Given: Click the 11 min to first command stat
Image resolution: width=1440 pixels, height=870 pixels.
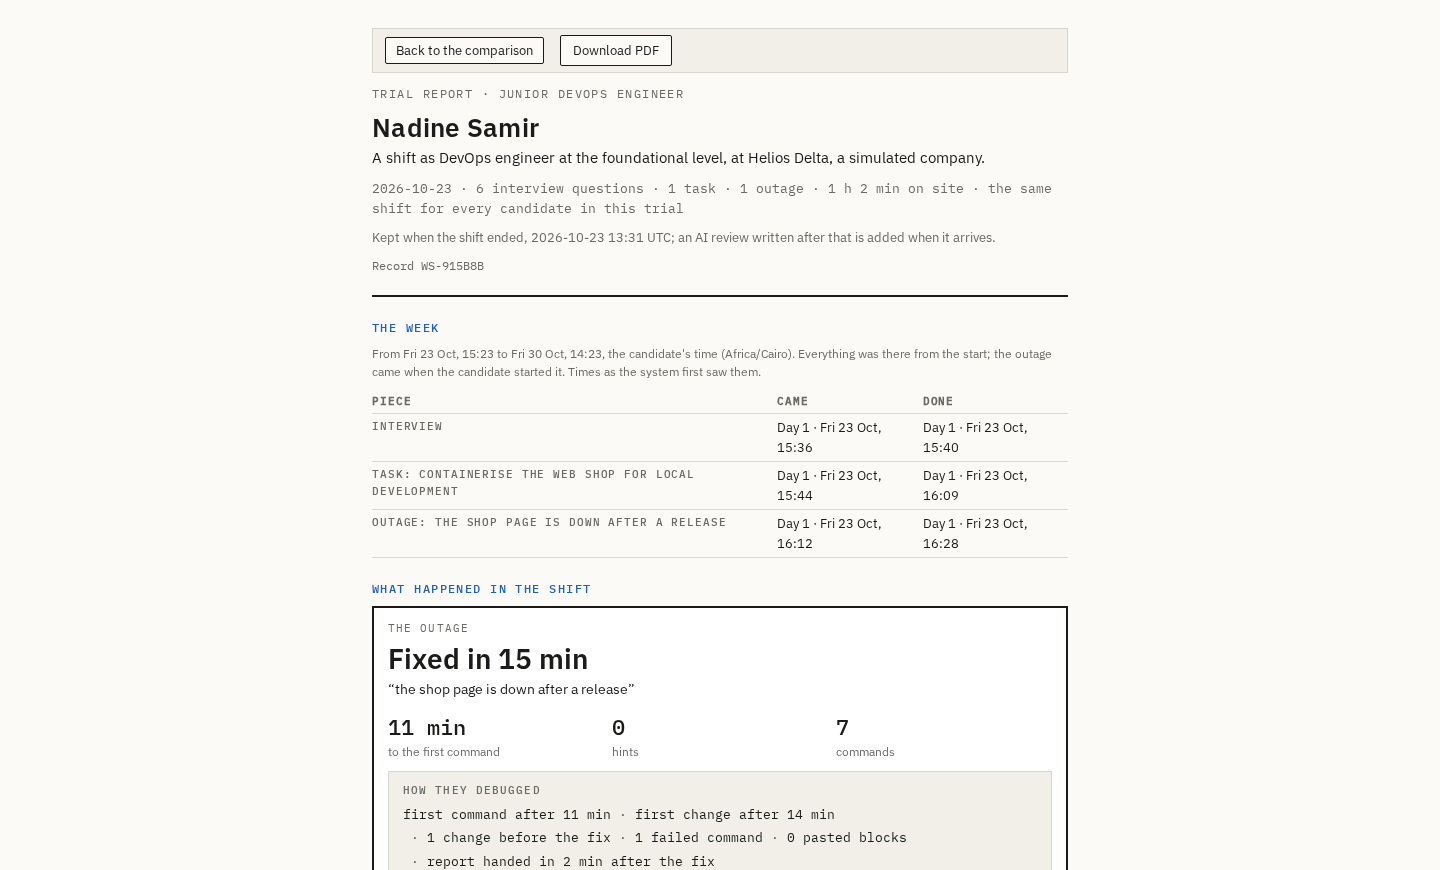Looking at the screenshot, I should (x=444, y=737).
